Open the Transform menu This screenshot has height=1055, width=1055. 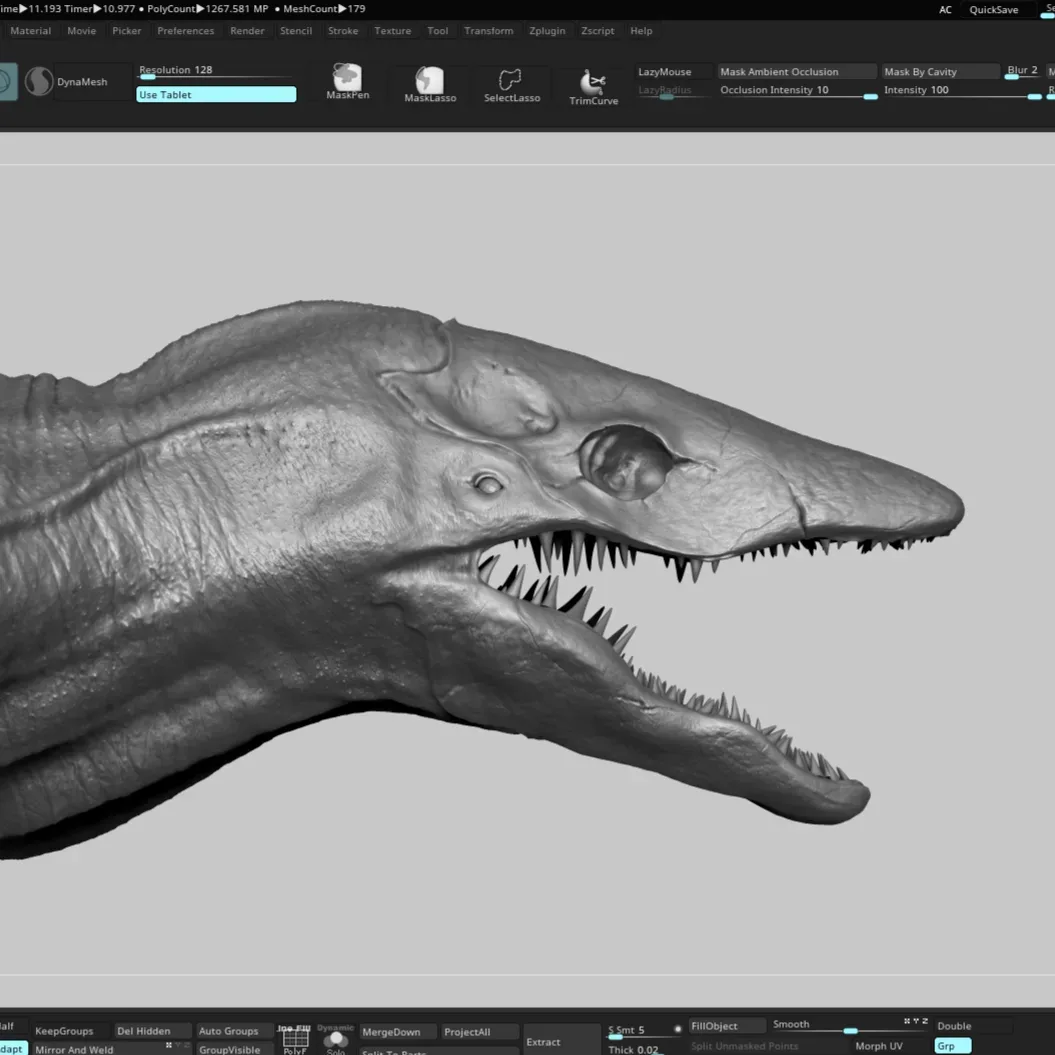point(488,31)
